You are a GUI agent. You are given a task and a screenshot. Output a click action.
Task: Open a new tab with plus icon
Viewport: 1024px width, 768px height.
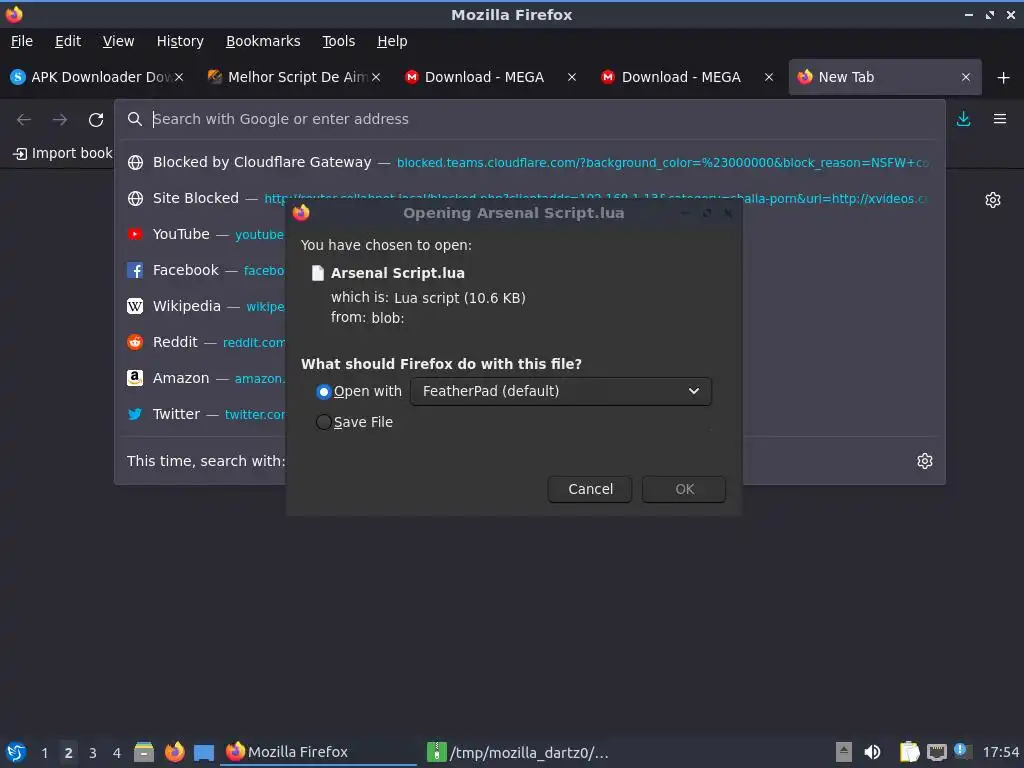tap(1004, 78)
